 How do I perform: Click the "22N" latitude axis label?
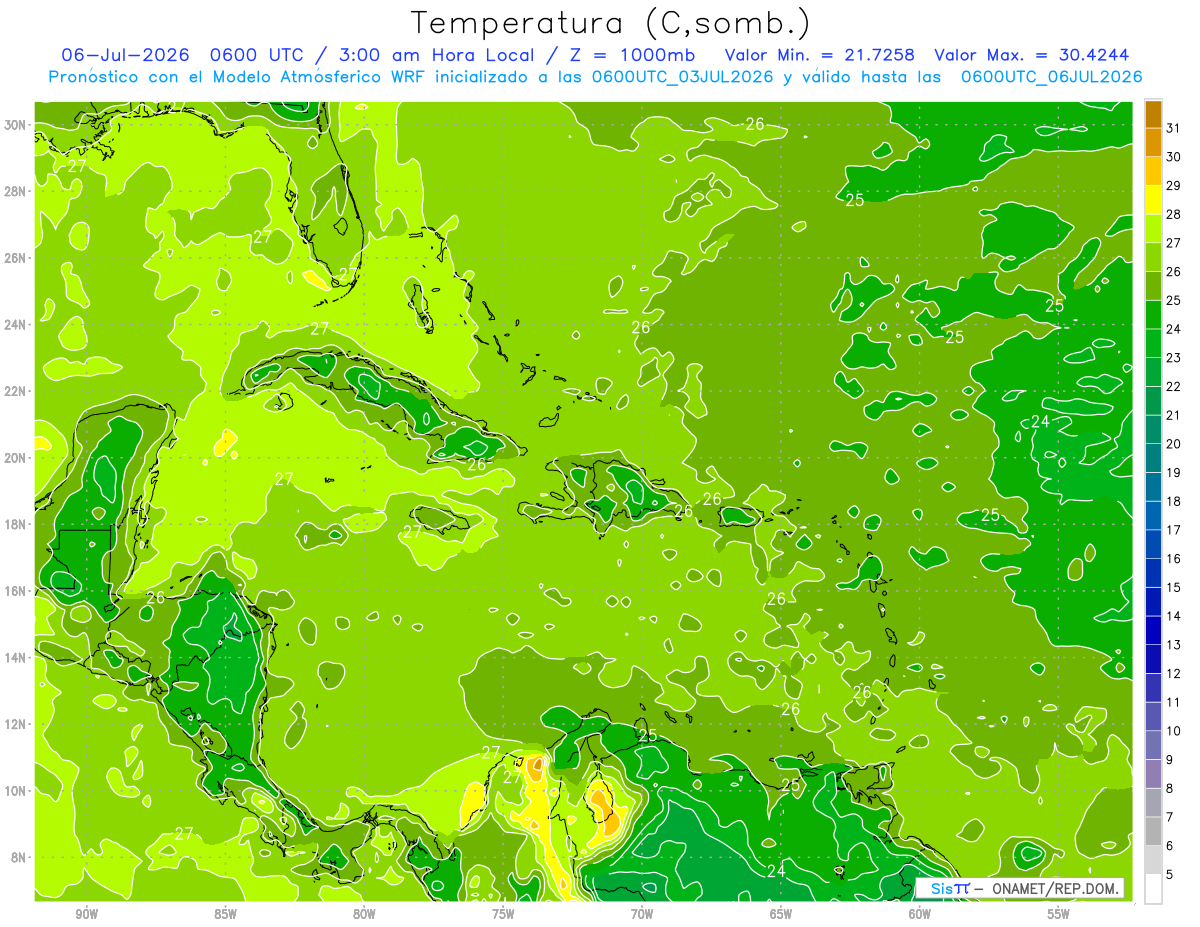coord(17,391)
